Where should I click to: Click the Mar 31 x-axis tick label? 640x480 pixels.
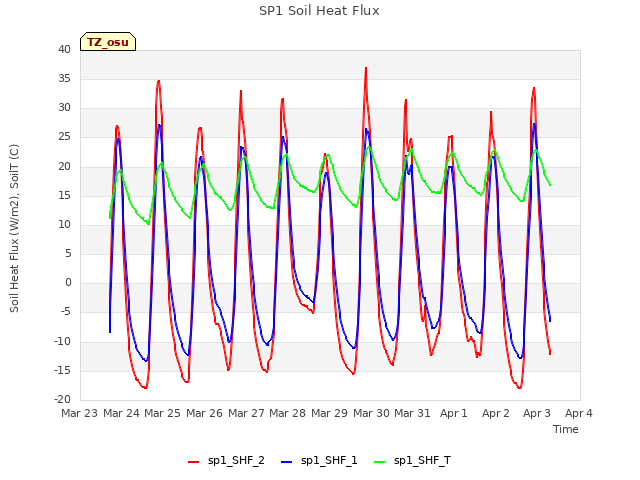click(412, 413)
